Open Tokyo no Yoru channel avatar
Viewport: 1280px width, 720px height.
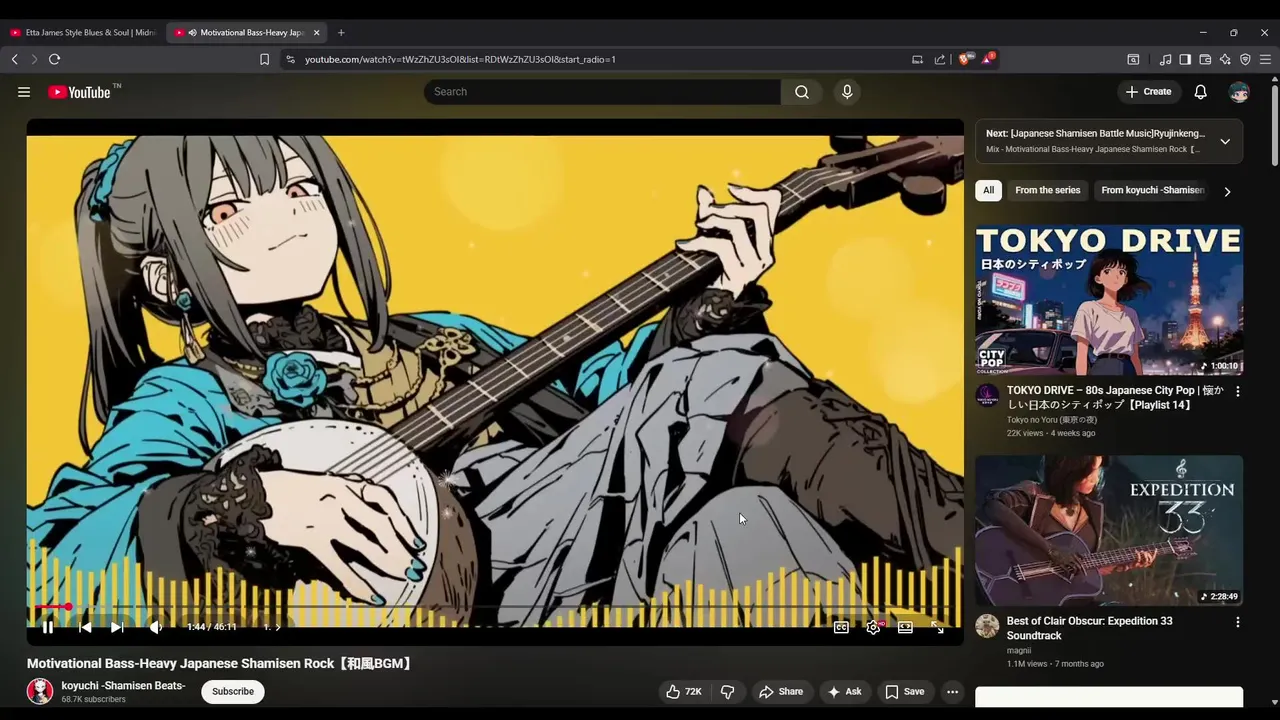pyautogui.click(x=987, y=395)
